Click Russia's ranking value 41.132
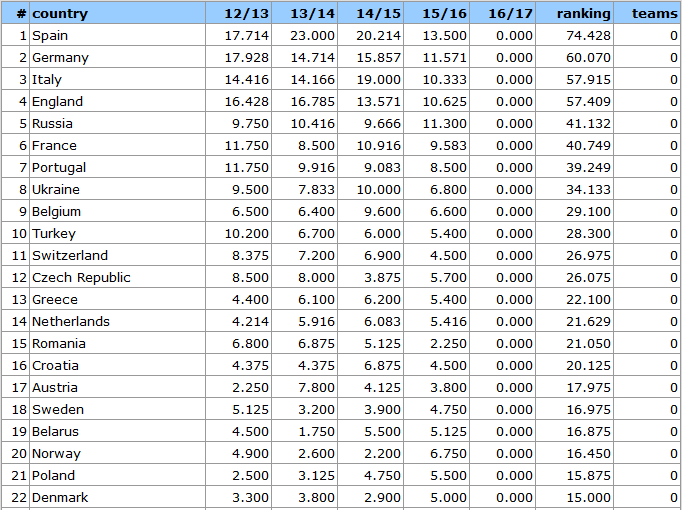Viewport: 682px width, 510px height. coord(588,123)
